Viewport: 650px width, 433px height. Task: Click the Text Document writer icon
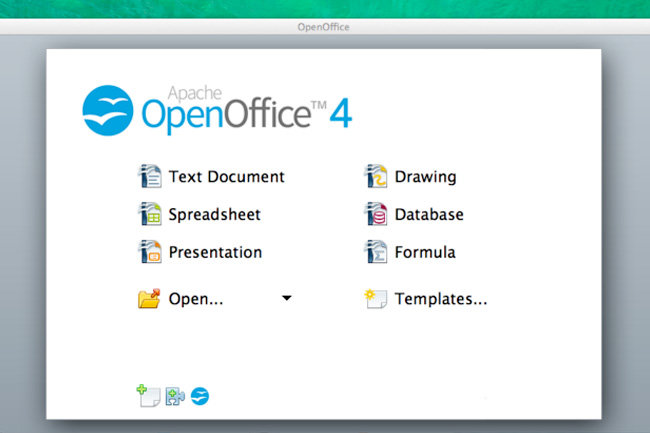click(149, 177)
